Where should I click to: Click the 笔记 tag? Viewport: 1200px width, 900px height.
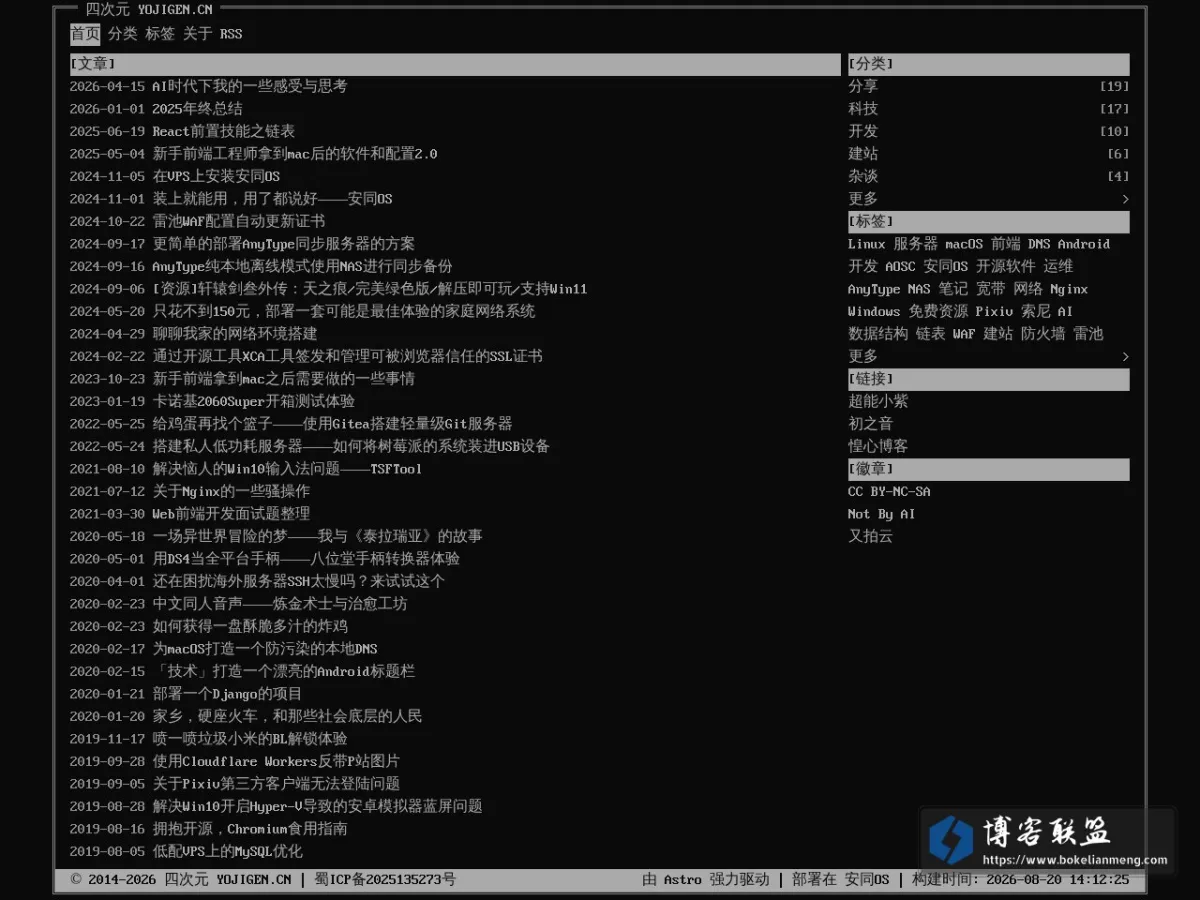[953, 289]
